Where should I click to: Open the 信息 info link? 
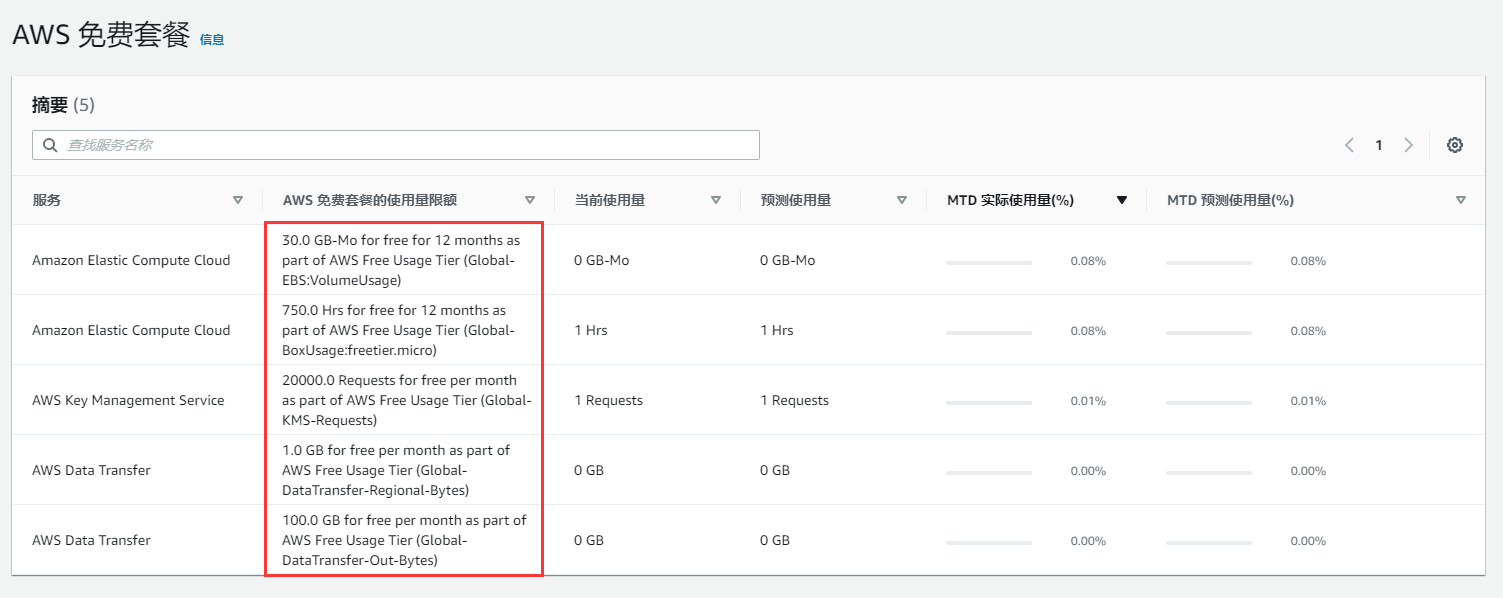pyautogui.click(x=212, y=40)
